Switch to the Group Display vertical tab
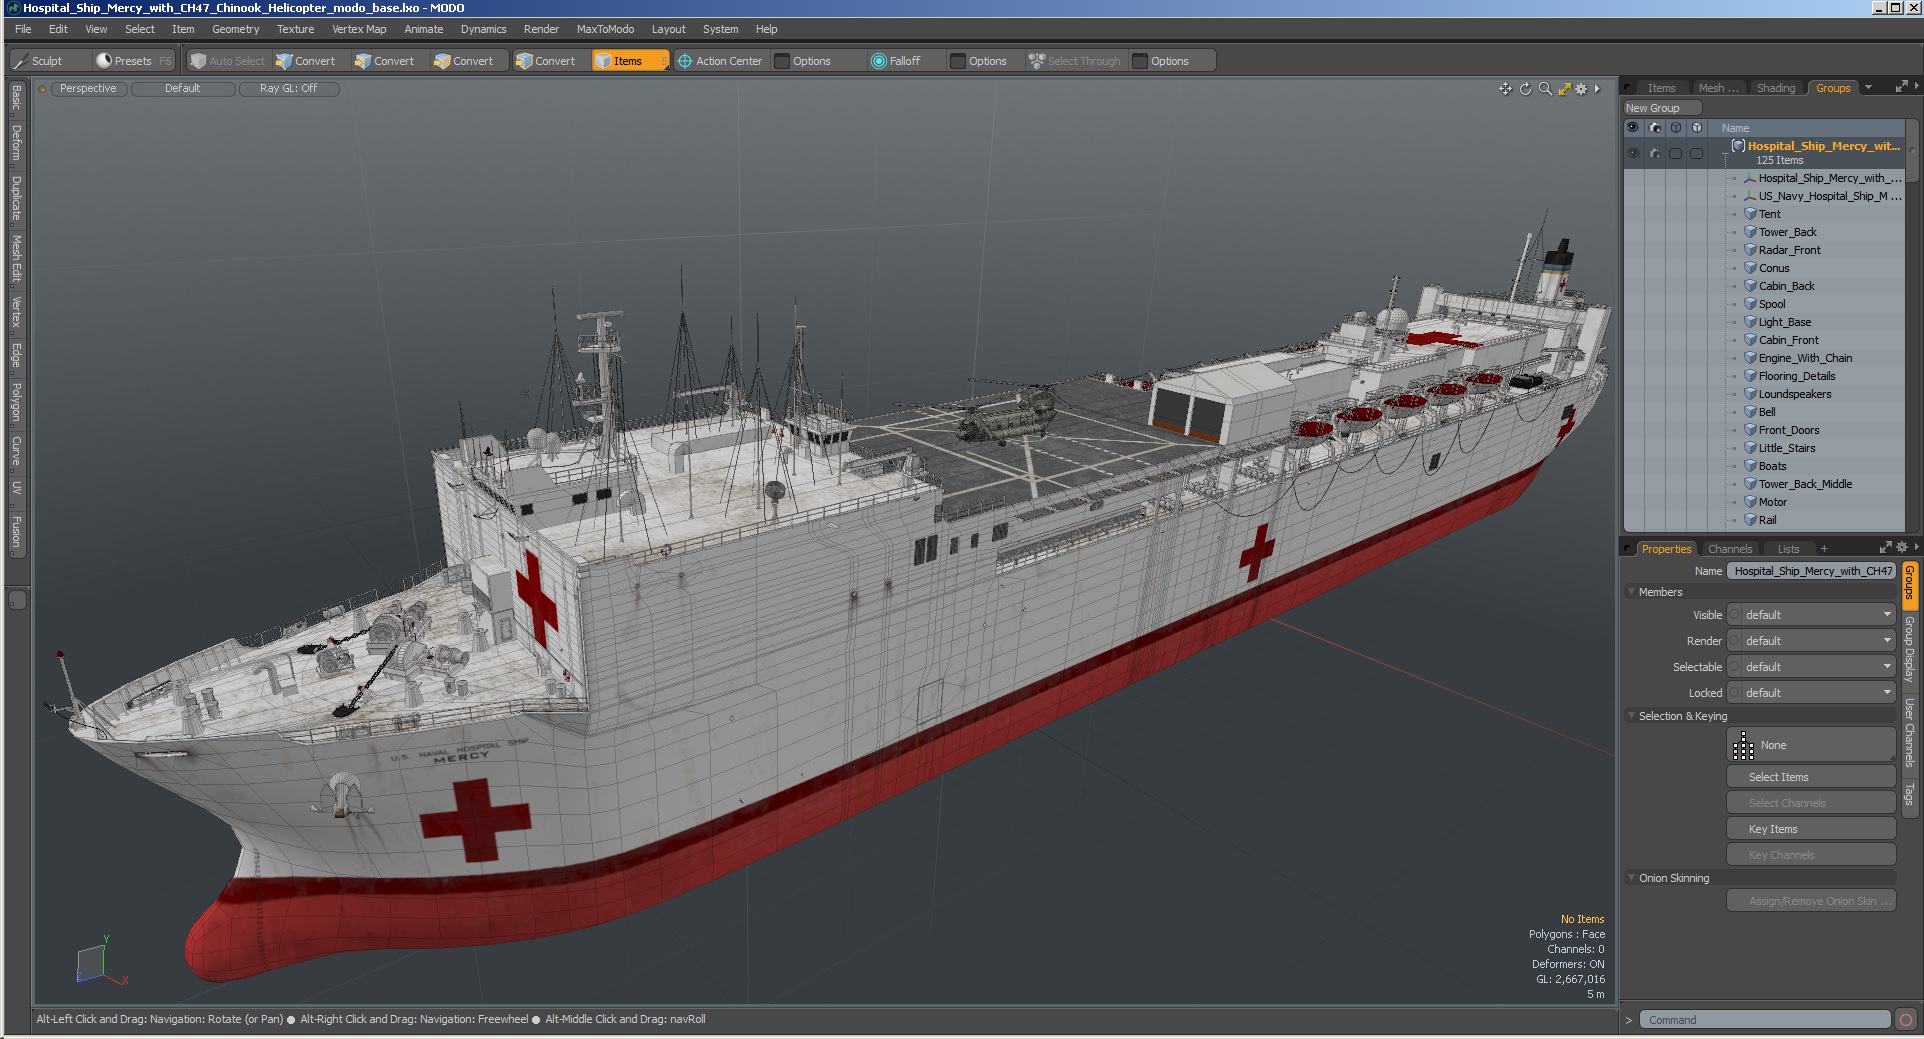This screenshot has width=1924, height=1039. tap(1909, 649)
